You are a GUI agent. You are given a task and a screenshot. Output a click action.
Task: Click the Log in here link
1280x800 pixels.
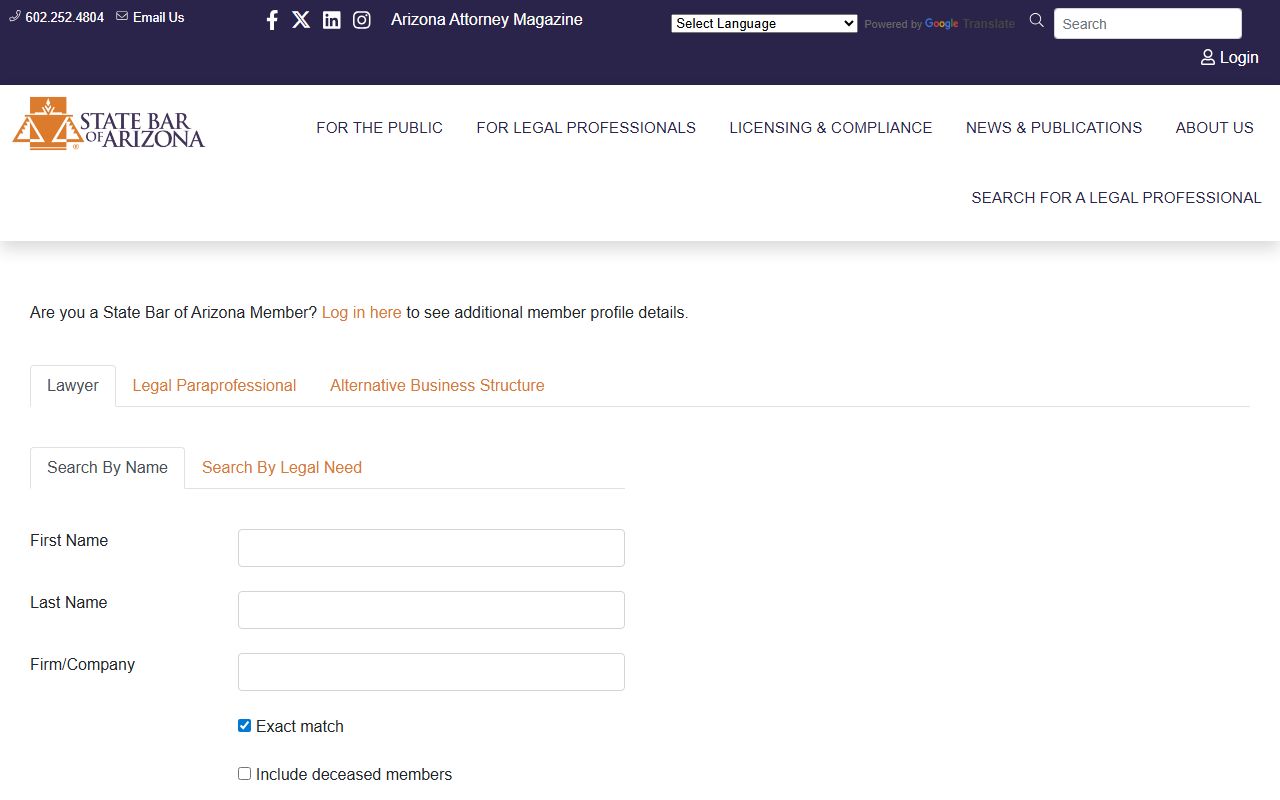point(361,313)
